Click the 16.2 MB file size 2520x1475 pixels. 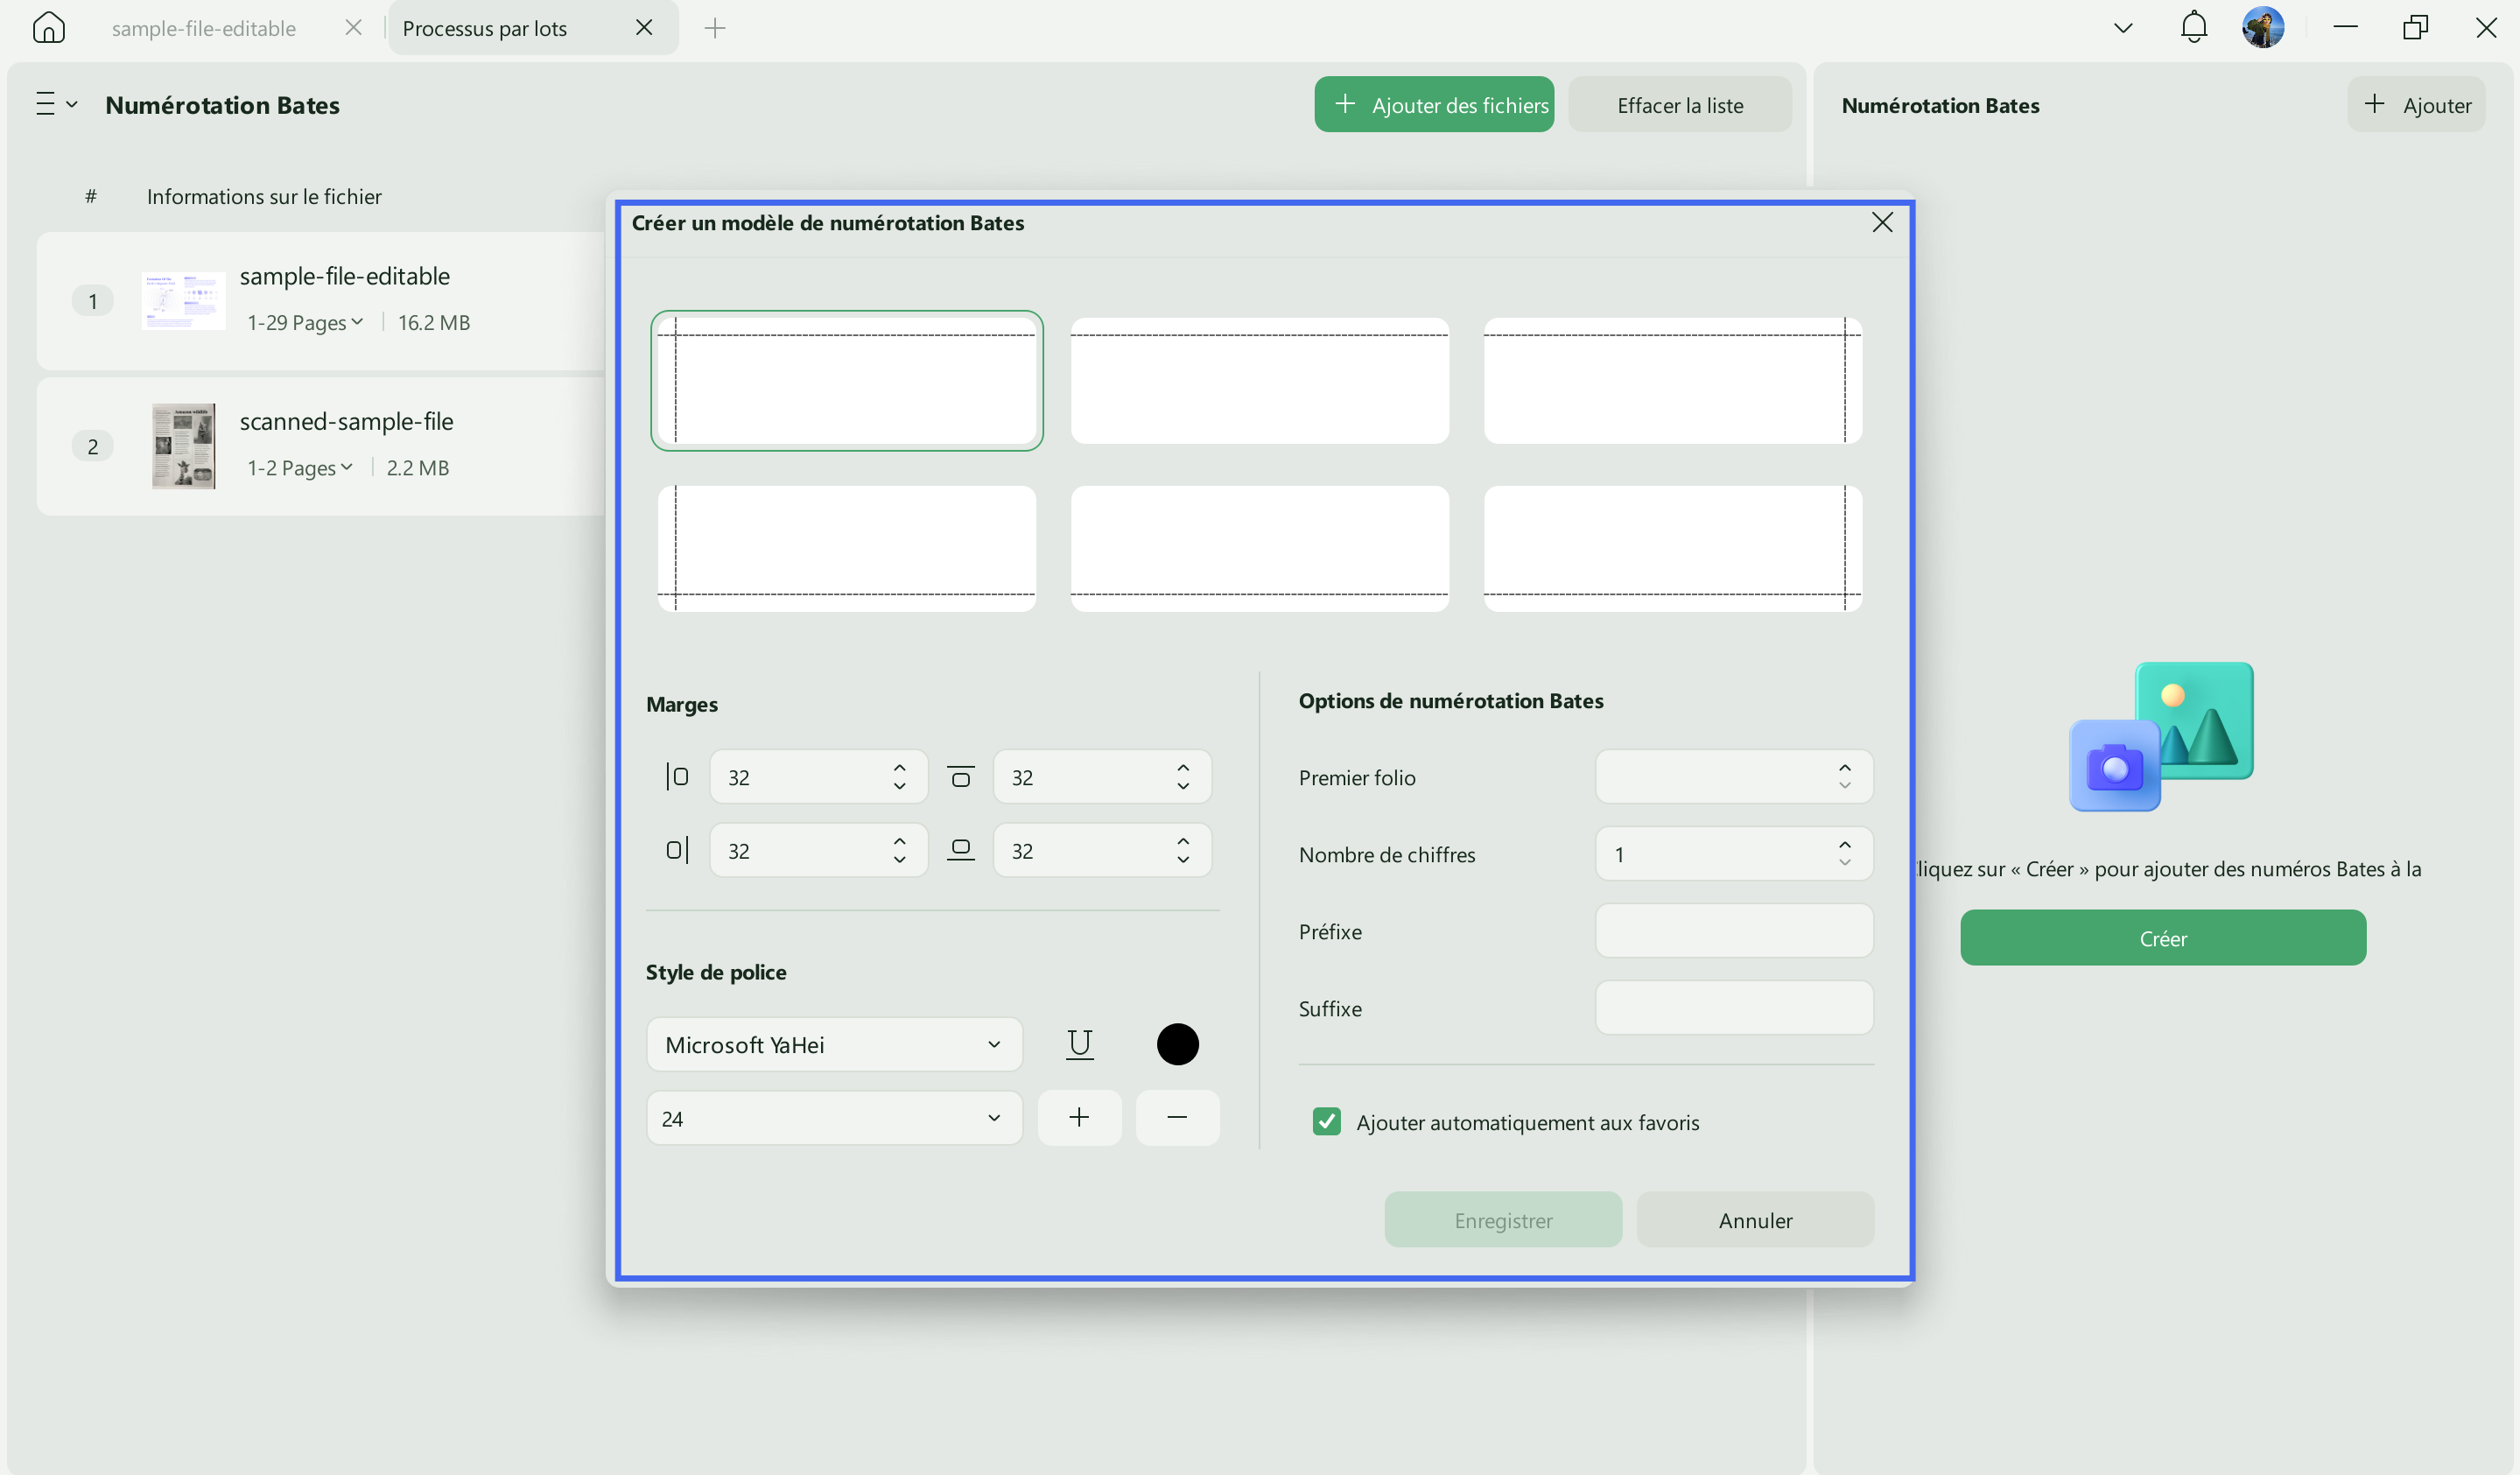coord(434,322)
